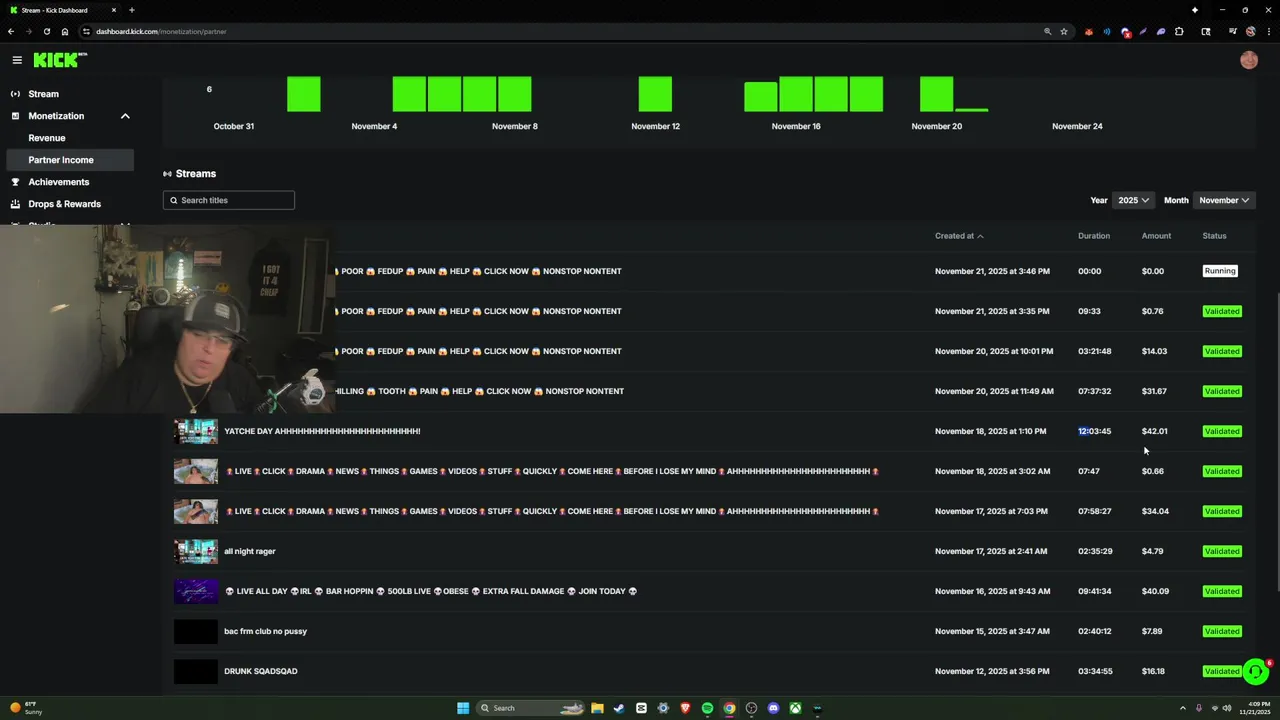Open Brave browser from the taskbar

click(x=685, y=708)
